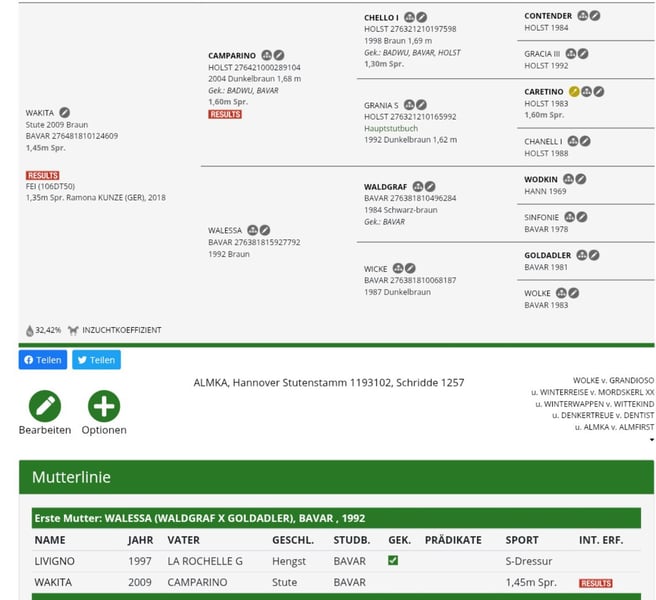Open the progeny icon beside WALDGRAF

pos(418,186)
